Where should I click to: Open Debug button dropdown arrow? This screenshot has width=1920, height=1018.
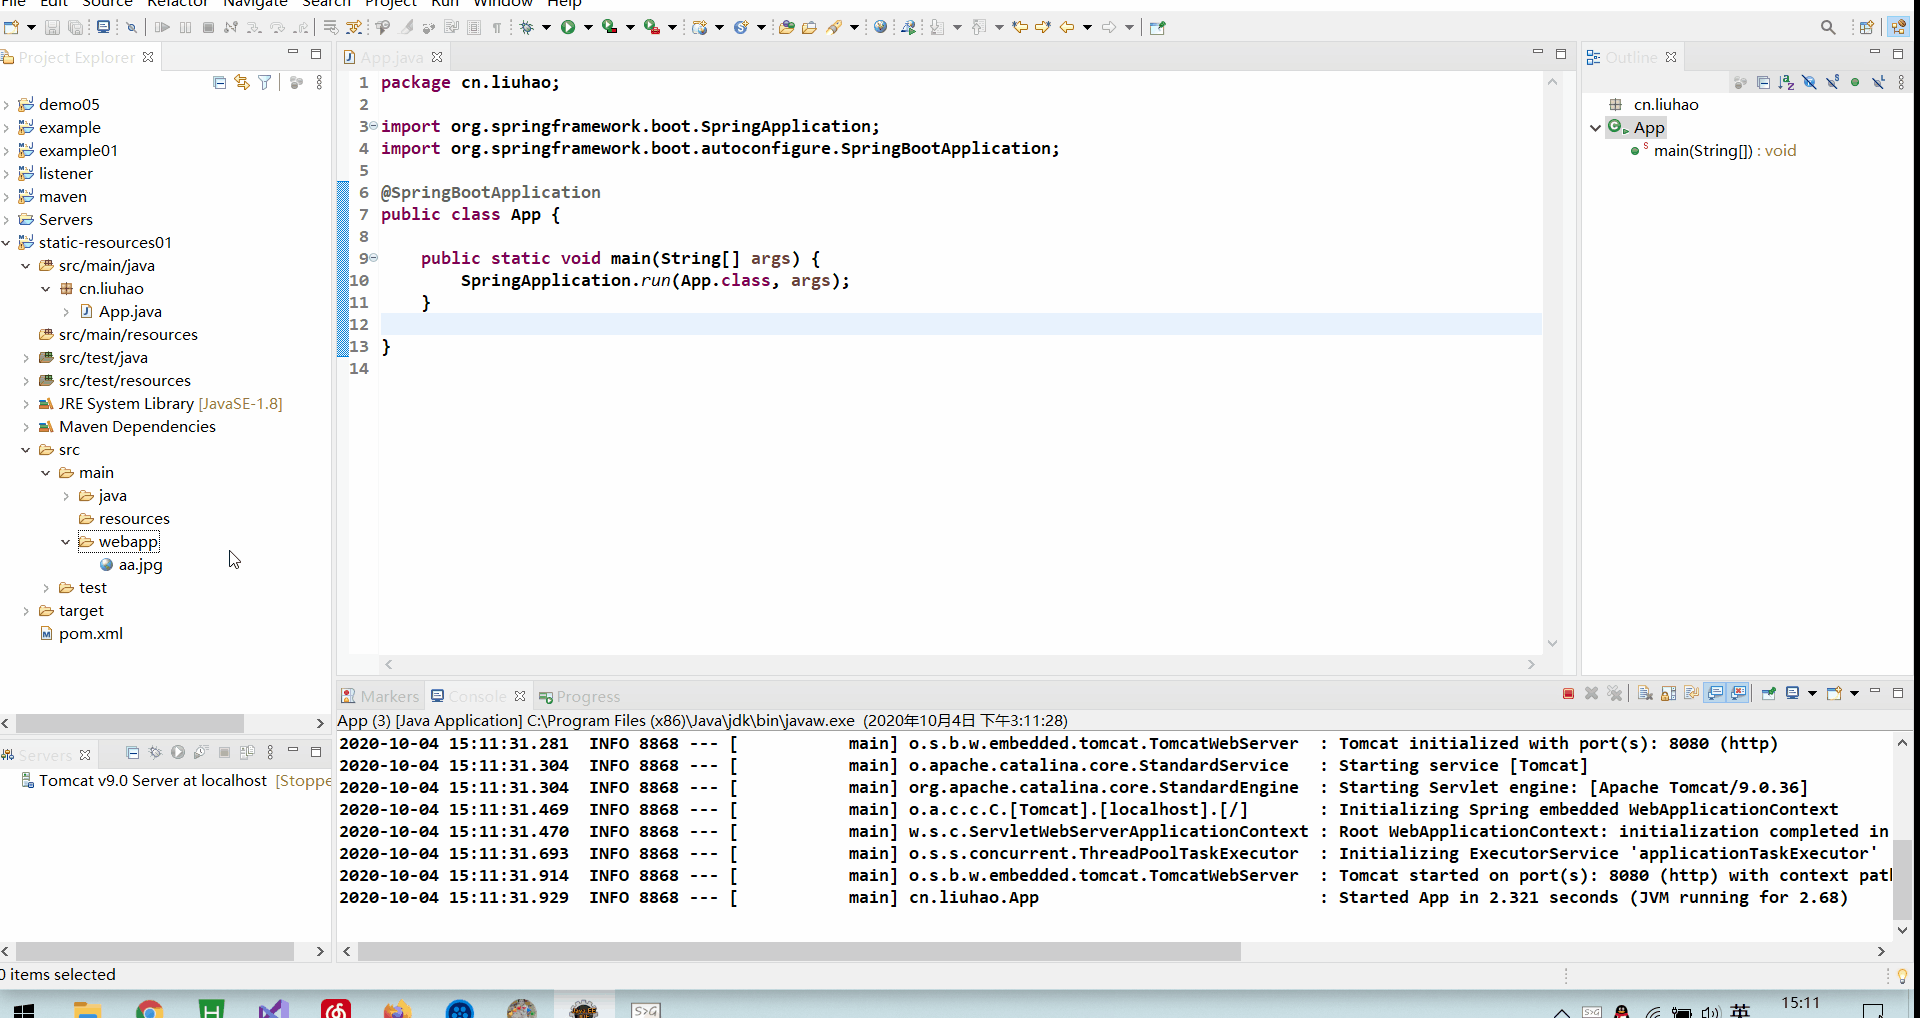[546, 27]
